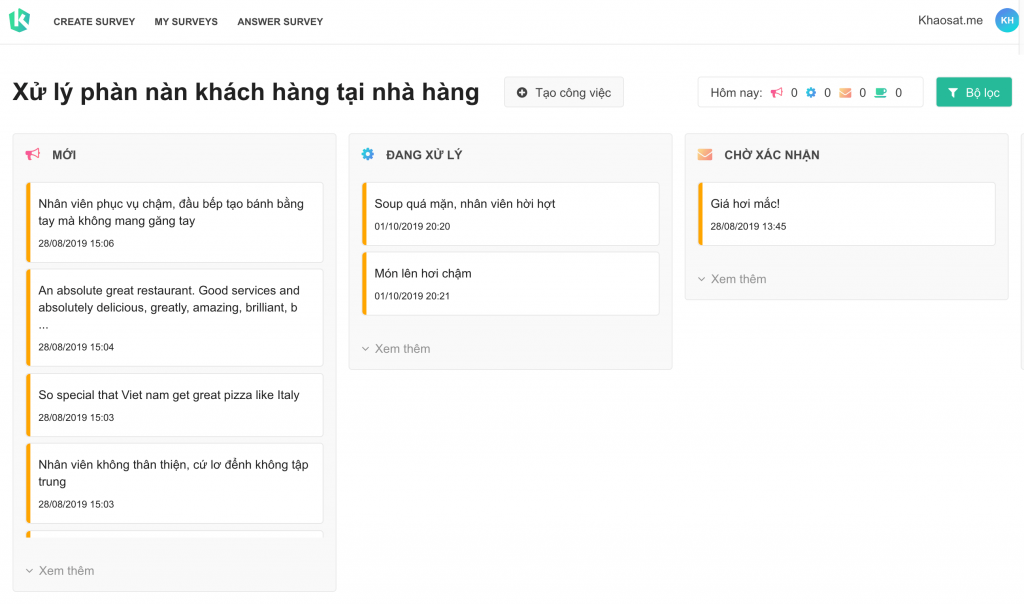Click the Tạo công việc button

564,92
